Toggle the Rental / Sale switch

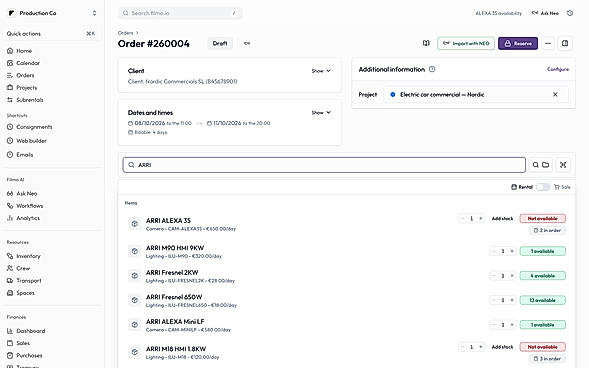click(x=543, y=187)
